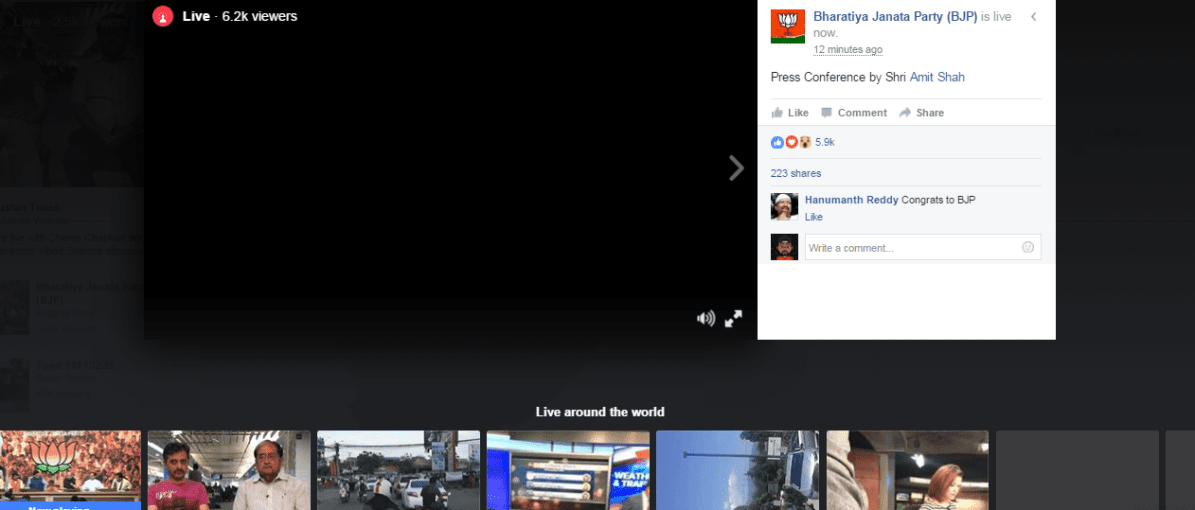Click the red Live broadcast icon
Image resolution: width=1195 pixels, height=510 pixels.
pos(163,16)
